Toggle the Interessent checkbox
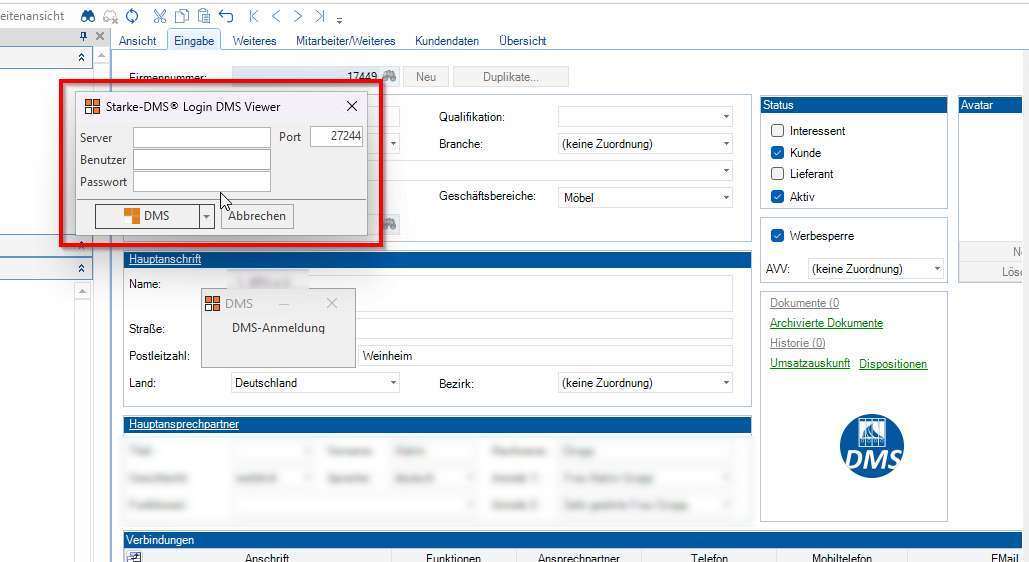The width and height of the screenshot is (1029, 562). click(778, 131)
